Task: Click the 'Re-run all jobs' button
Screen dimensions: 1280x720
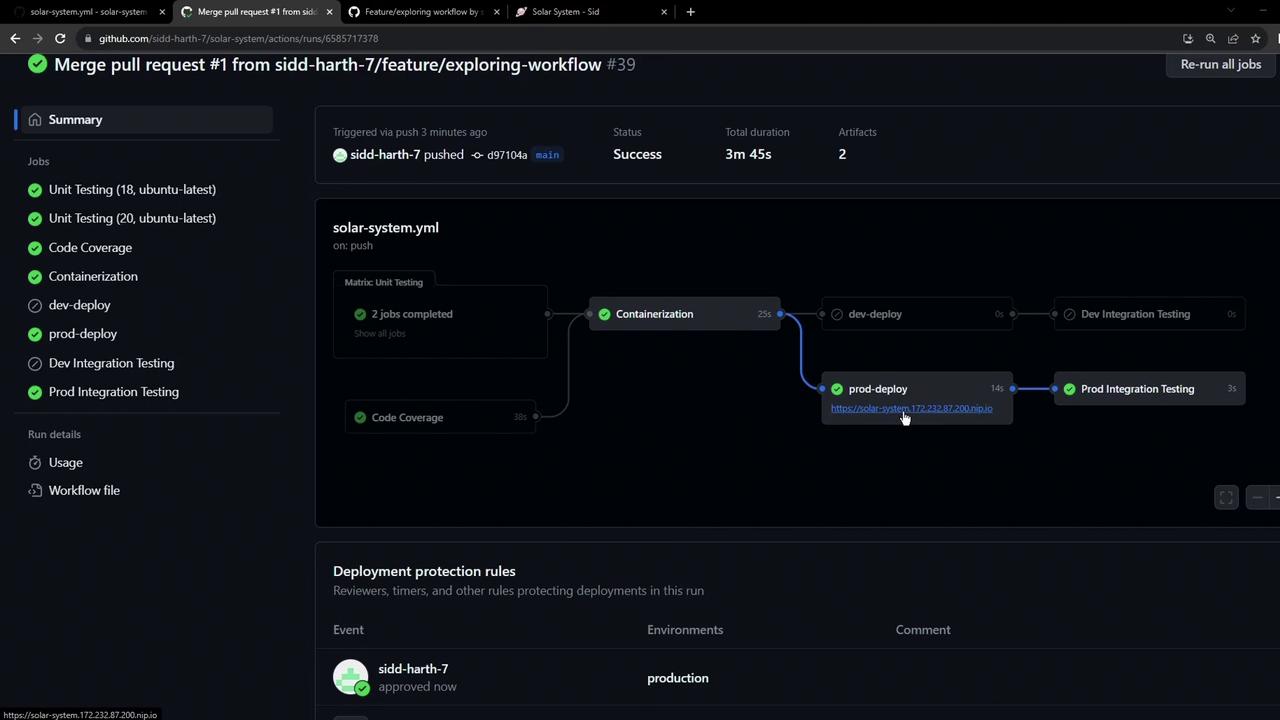Action: (x=1220, y=64)
